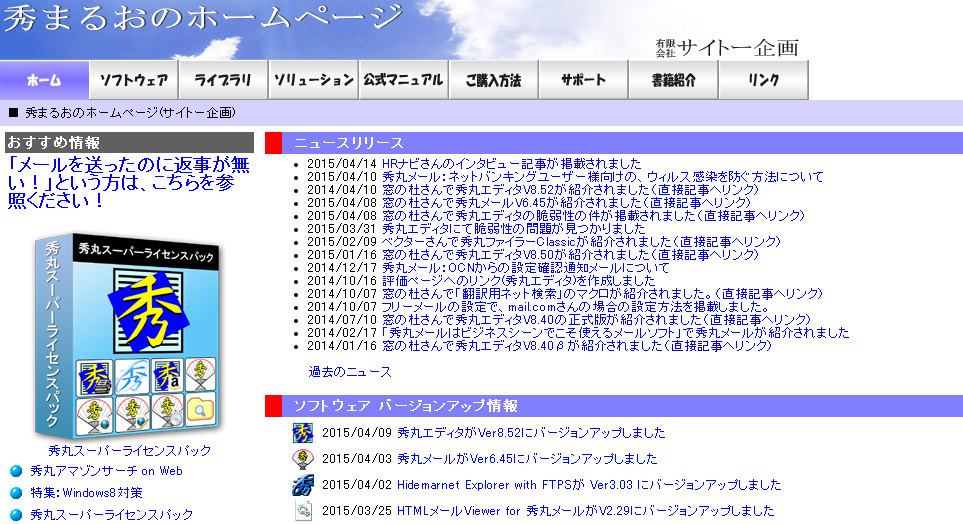Click the date text 2015/04/14
963x524 pixels.
point(341,163)
